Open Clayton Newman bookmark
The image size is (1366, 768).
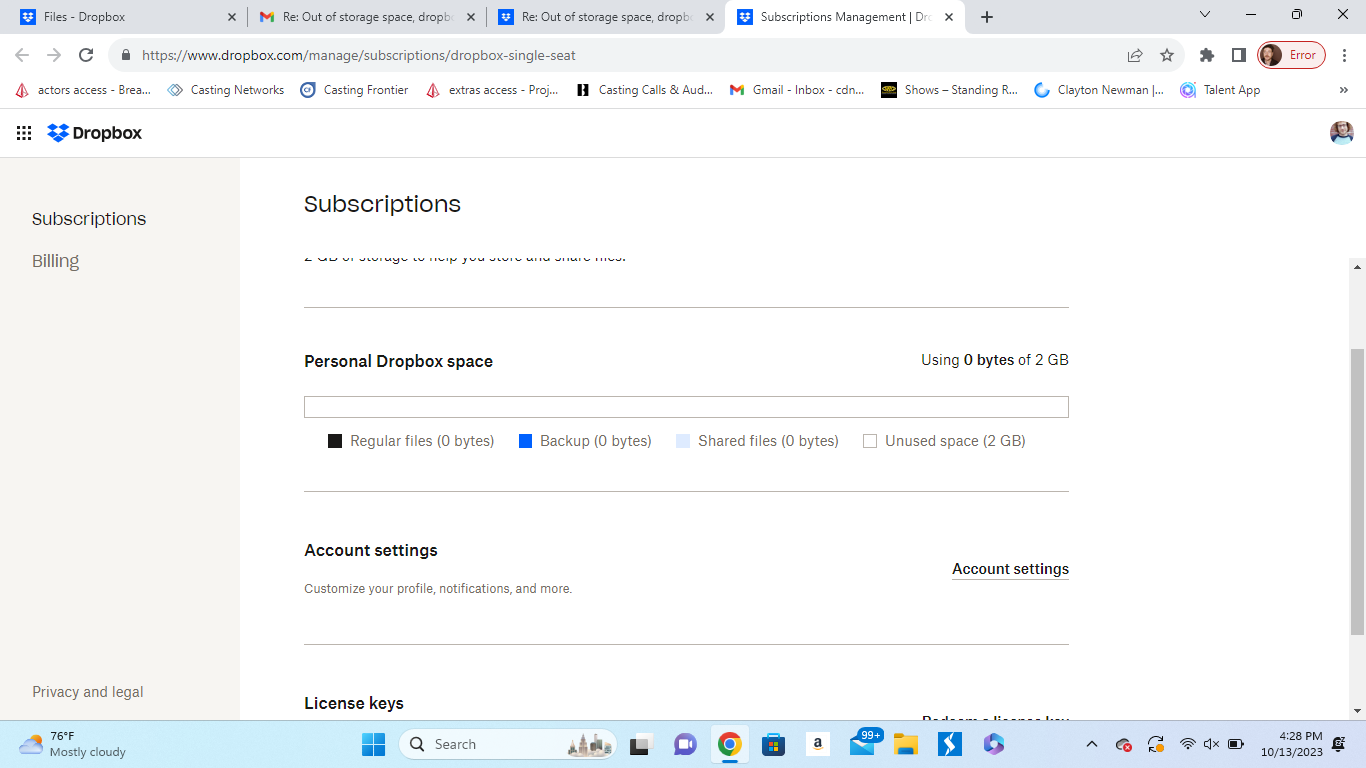1099,90
